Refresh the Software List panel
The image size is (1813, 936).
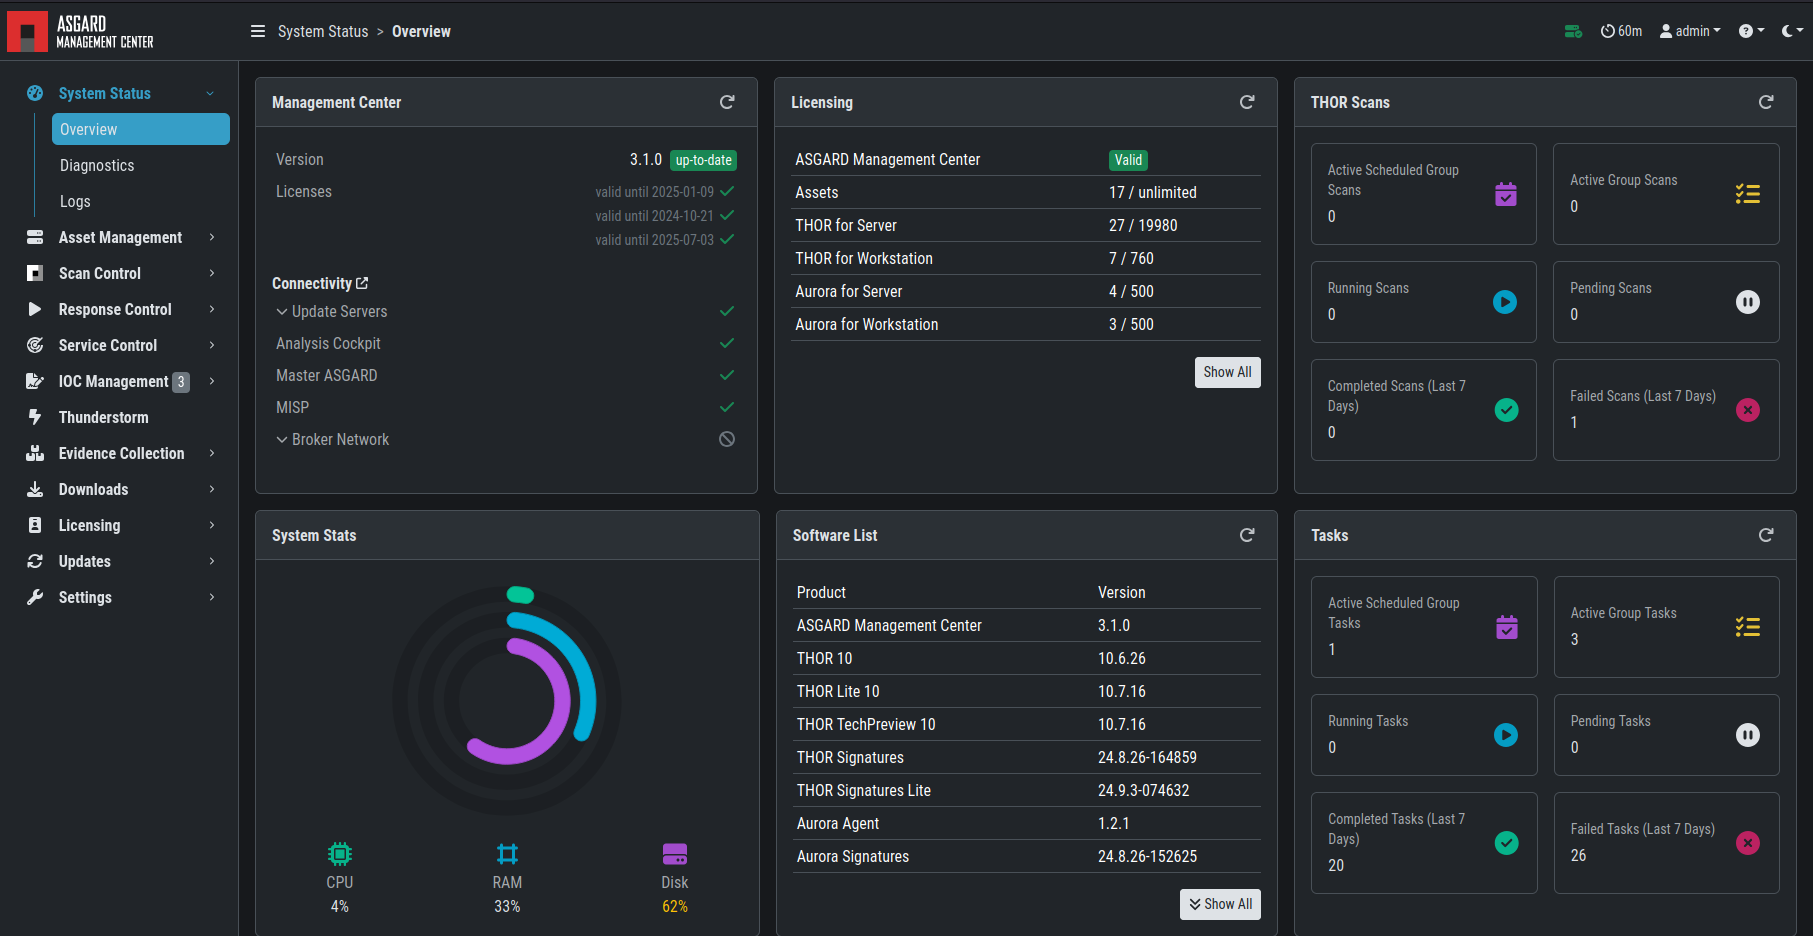point(1247,535)
